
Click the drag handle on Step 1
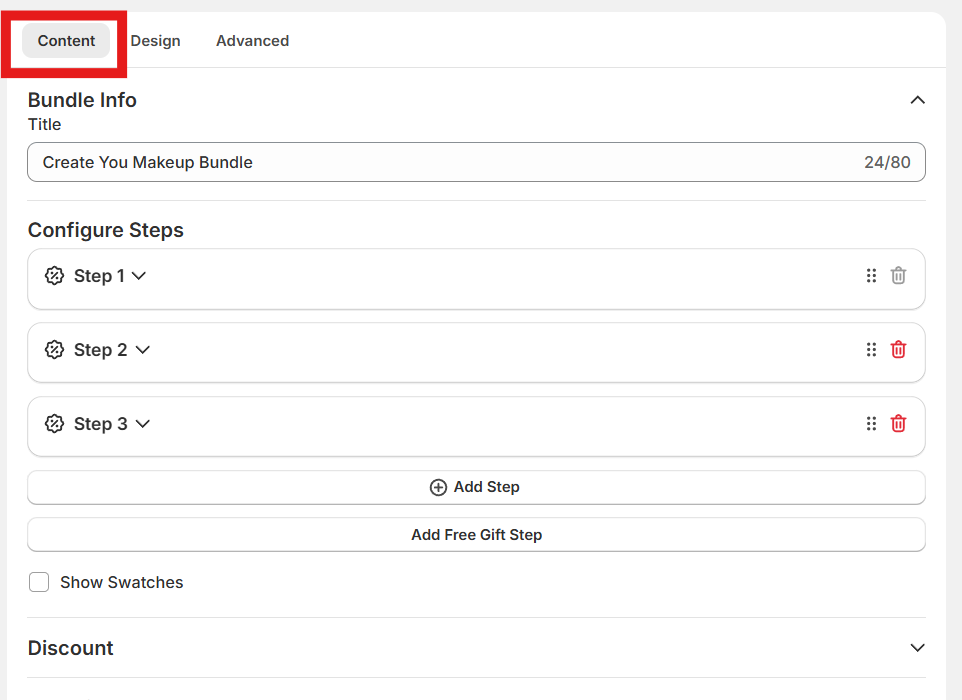(x=871, y=276)
